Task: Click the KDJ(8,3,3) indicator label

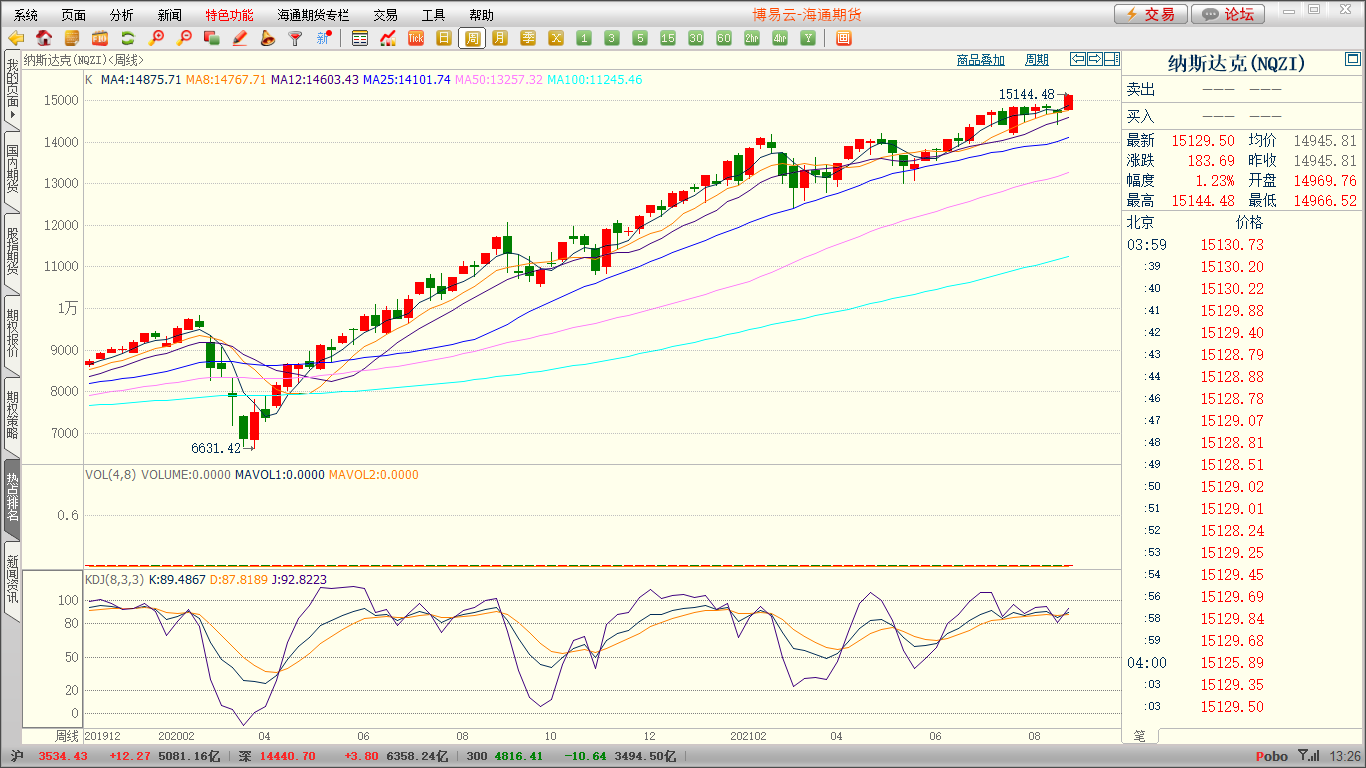Action: [114, 579]
